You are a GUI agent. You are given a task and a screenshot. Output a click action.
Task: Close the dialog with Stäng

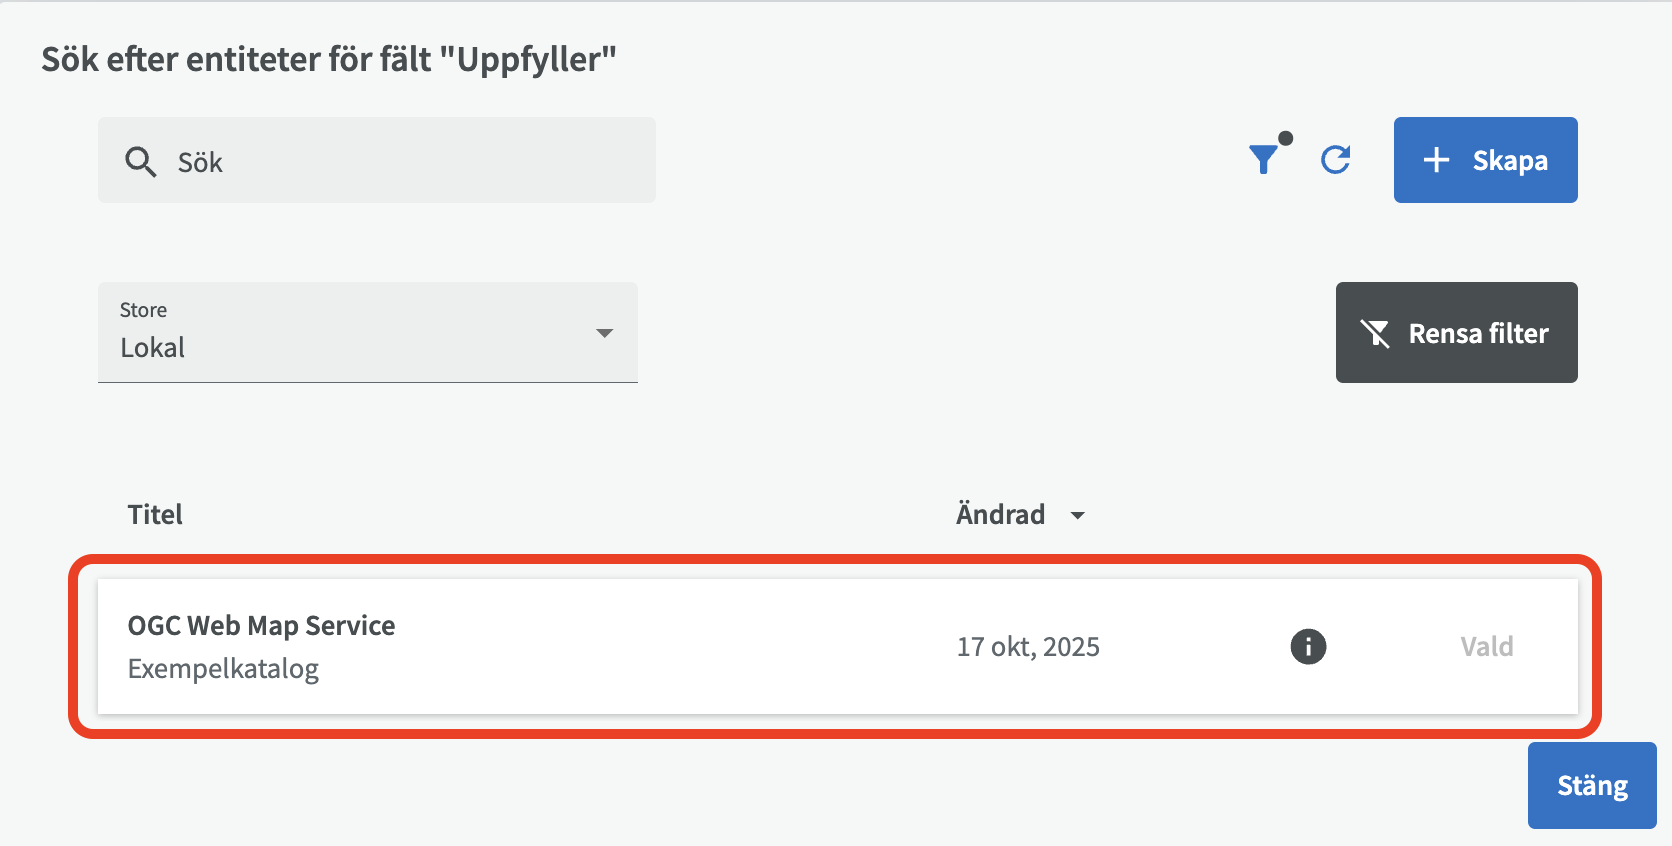1591,786
